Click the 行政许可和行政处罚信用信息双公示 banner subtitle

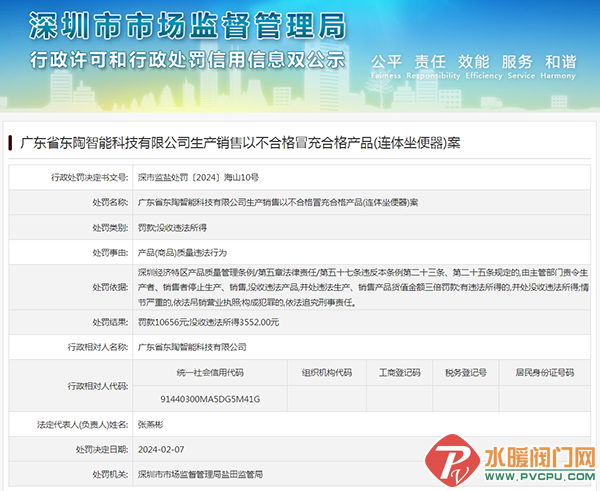(x=188, y=60)
